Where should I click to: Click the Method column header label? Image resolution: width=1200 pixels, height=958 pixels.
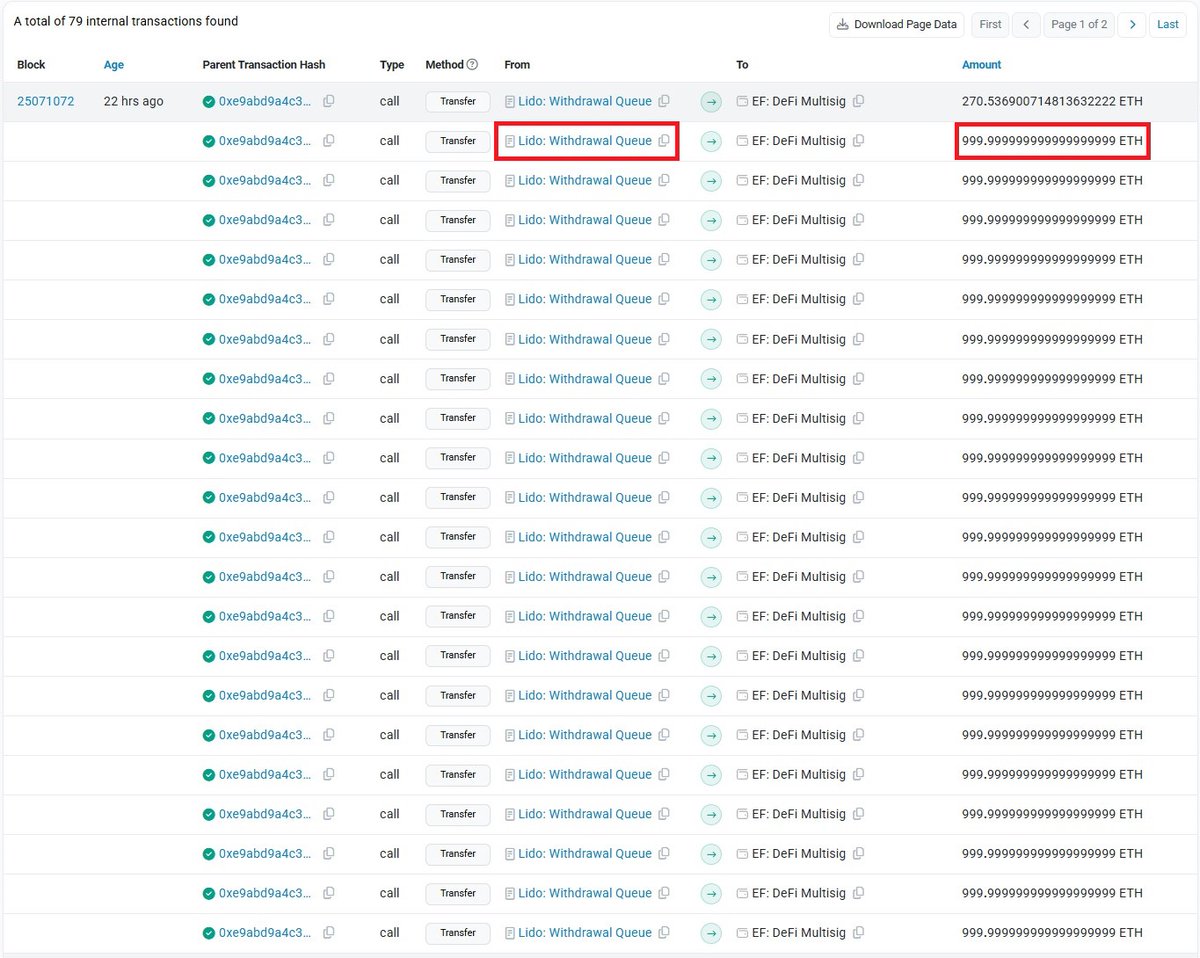444,65
